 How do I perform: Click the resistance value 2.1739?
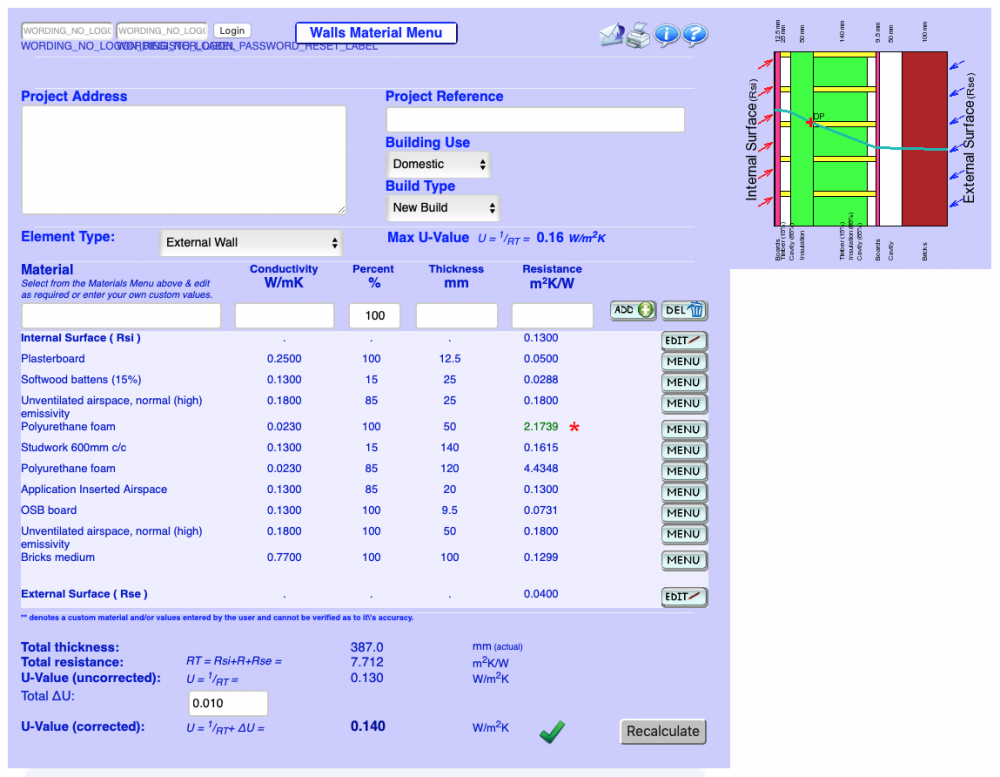(541, 427)
